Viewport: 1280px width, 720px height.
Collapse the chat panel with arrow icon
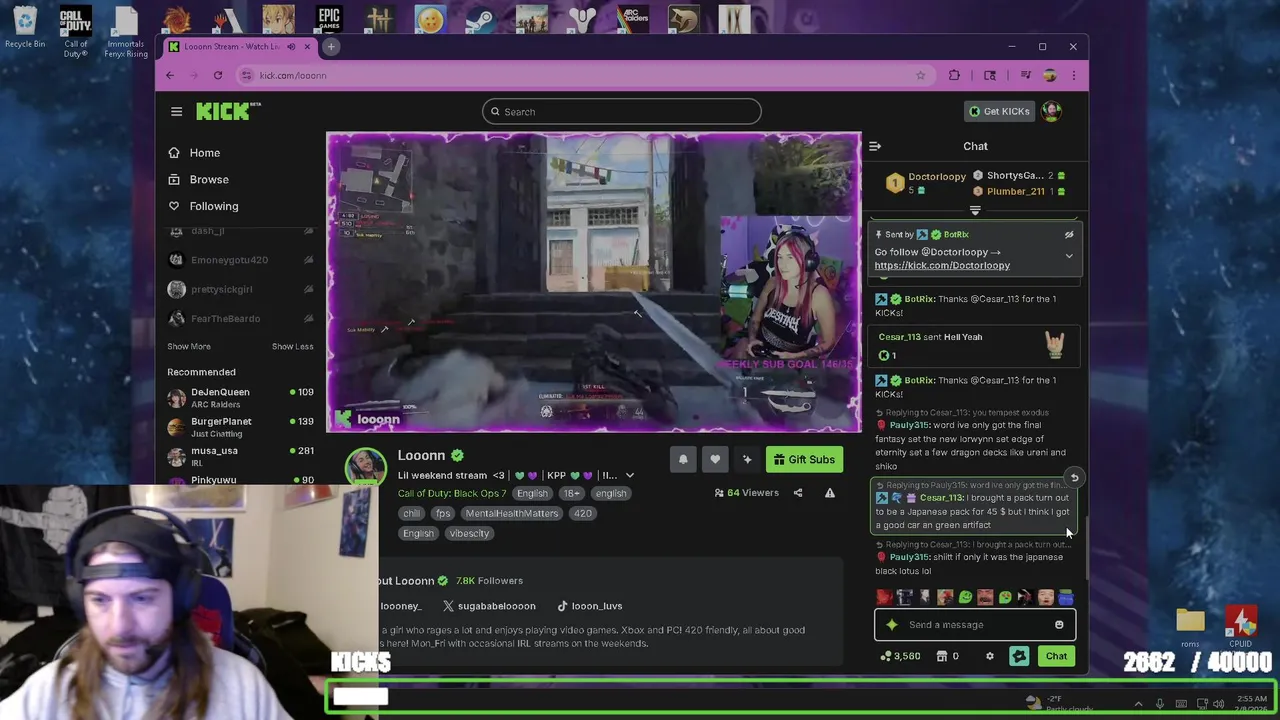pos(875,146)
